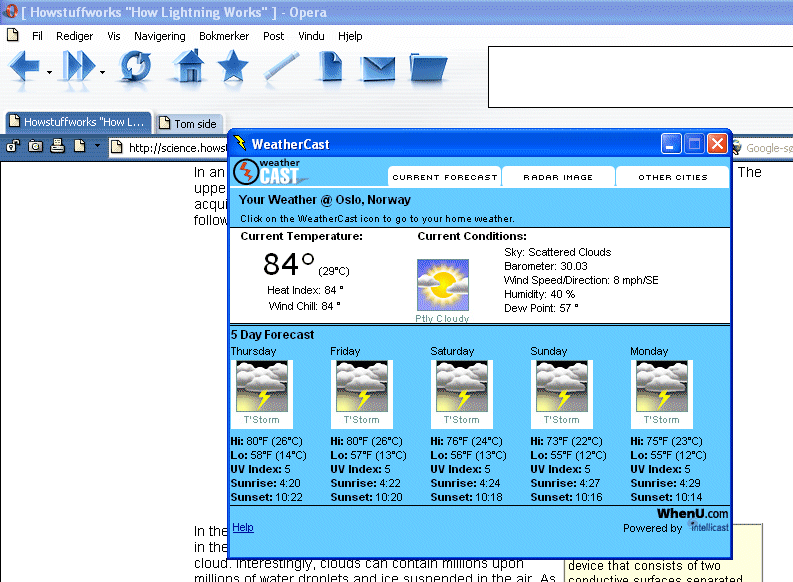Click the Help link in WeatherCast
The width and height of the screenshot is (793, 582).
[x=243, y=527]
